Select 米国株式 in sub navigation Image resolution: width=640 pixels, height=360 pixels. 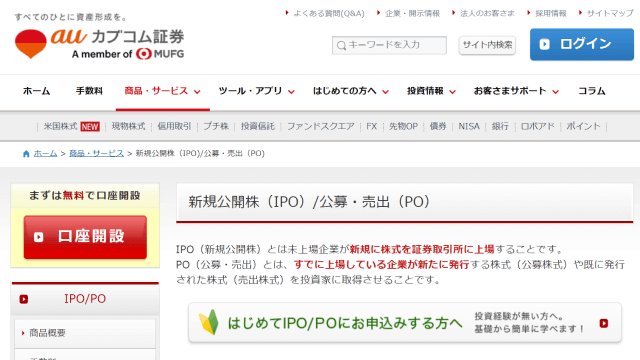pos(60,127)
